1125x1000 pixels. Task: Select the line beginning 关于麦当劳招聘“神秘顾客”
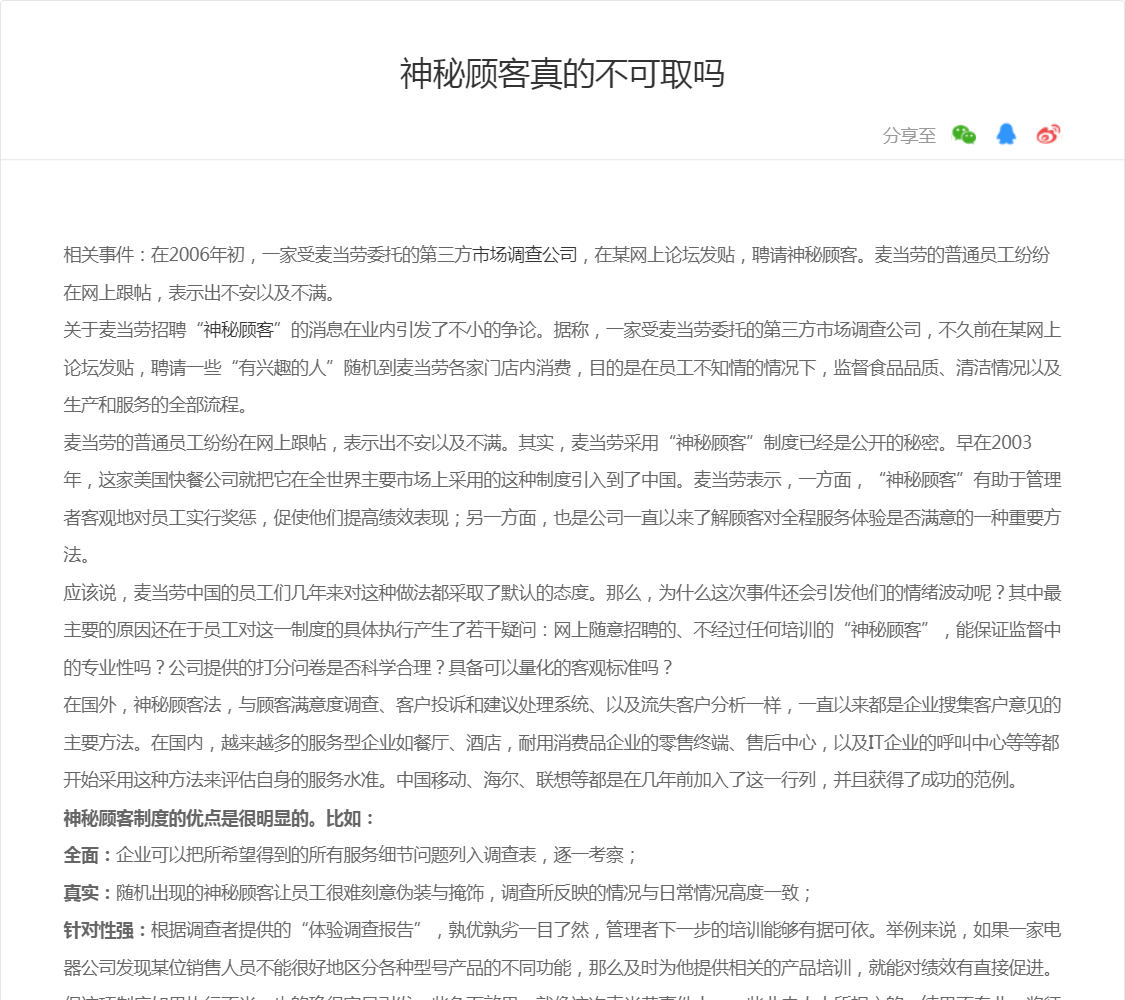pyautogui.click(x=562, y=330)
